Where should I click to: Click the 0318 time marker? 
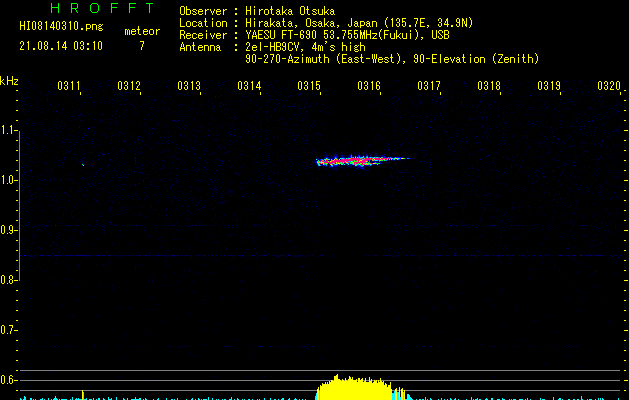489,86
